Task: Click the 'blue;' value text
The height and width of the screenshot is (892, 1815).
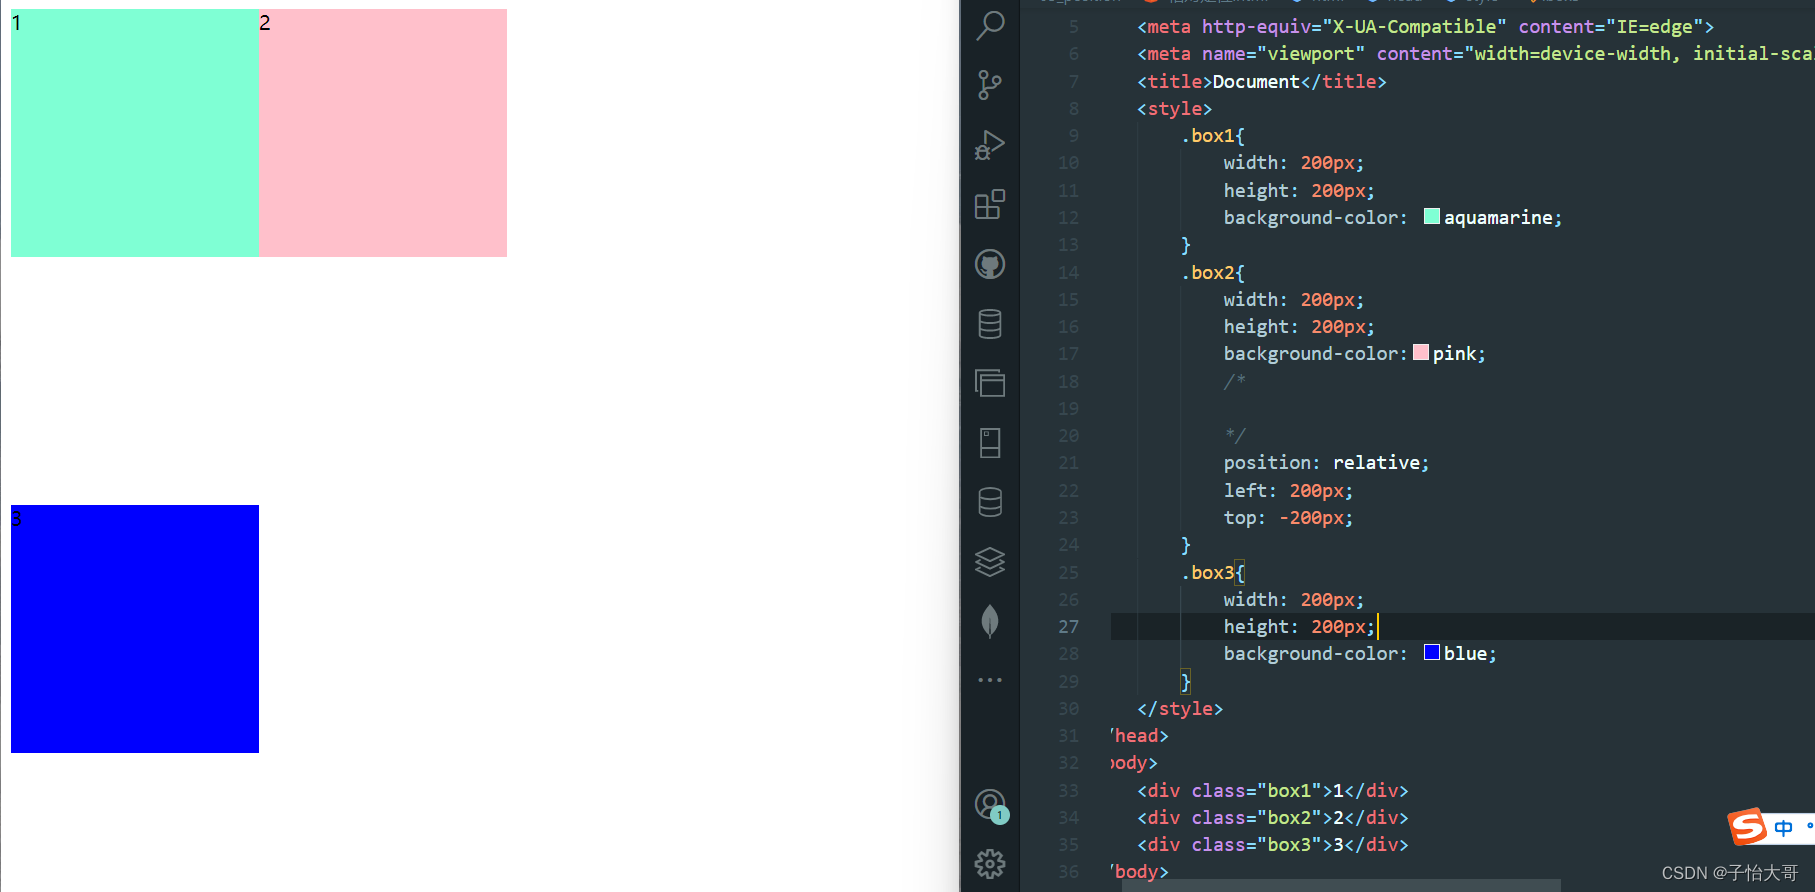Action: (1470, 654)
